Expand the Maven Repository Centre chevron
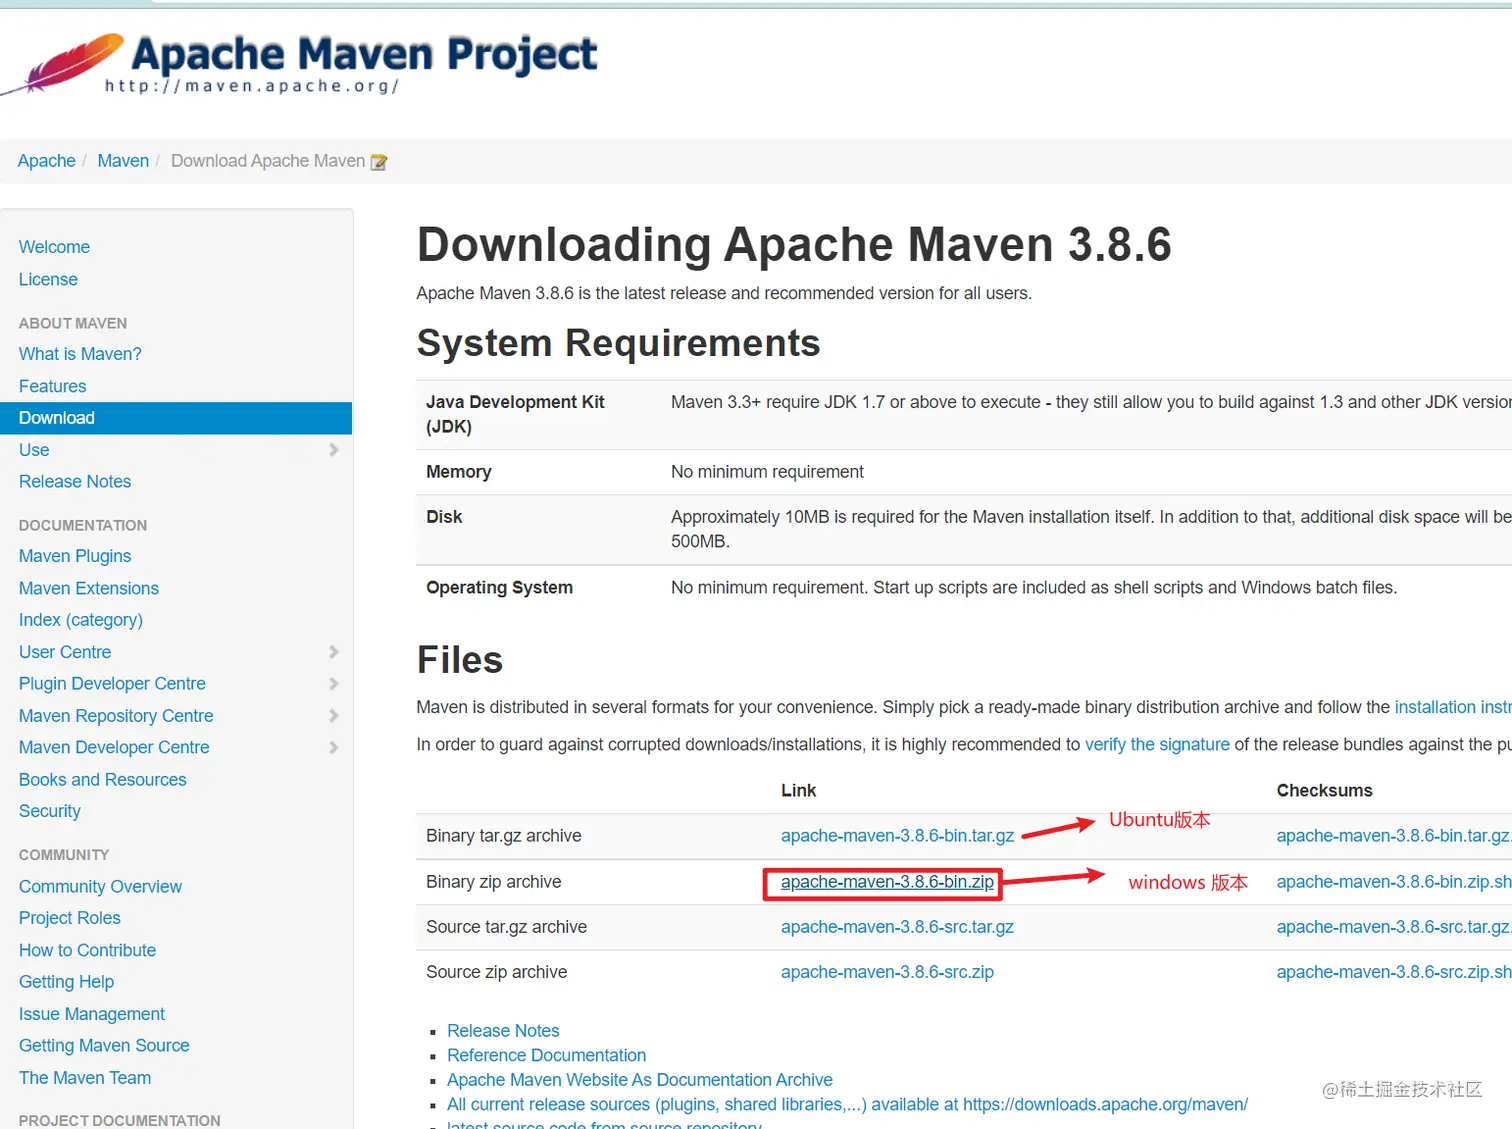 (x=334, y=716)
